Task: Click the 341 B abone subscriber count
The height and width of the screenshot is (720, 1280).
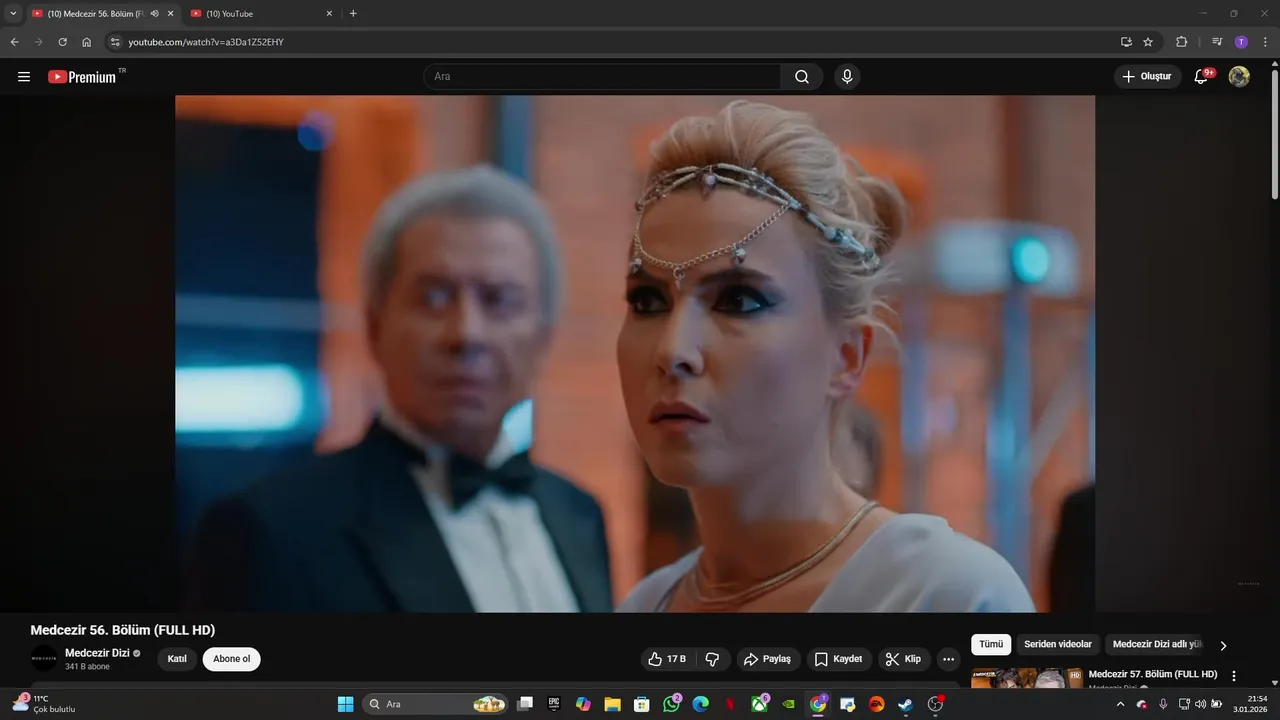Action: click(87, 667)
